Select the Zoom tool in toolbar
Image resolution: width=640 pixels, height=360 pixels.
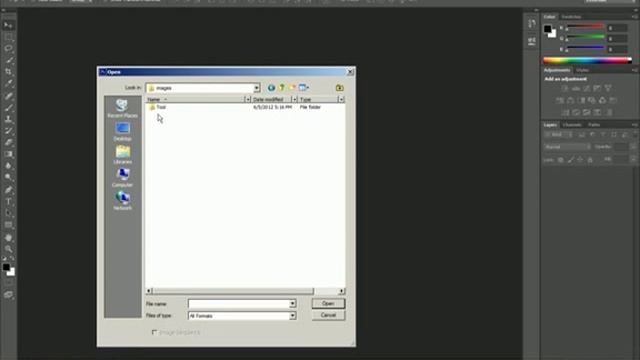(x=8, y=249)
